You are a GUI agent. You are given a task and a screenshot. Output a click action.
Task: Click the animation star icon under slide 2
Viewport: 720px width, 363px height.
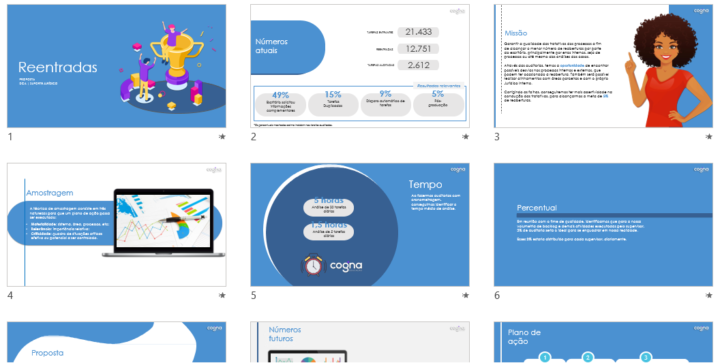(x=466, y=136)
